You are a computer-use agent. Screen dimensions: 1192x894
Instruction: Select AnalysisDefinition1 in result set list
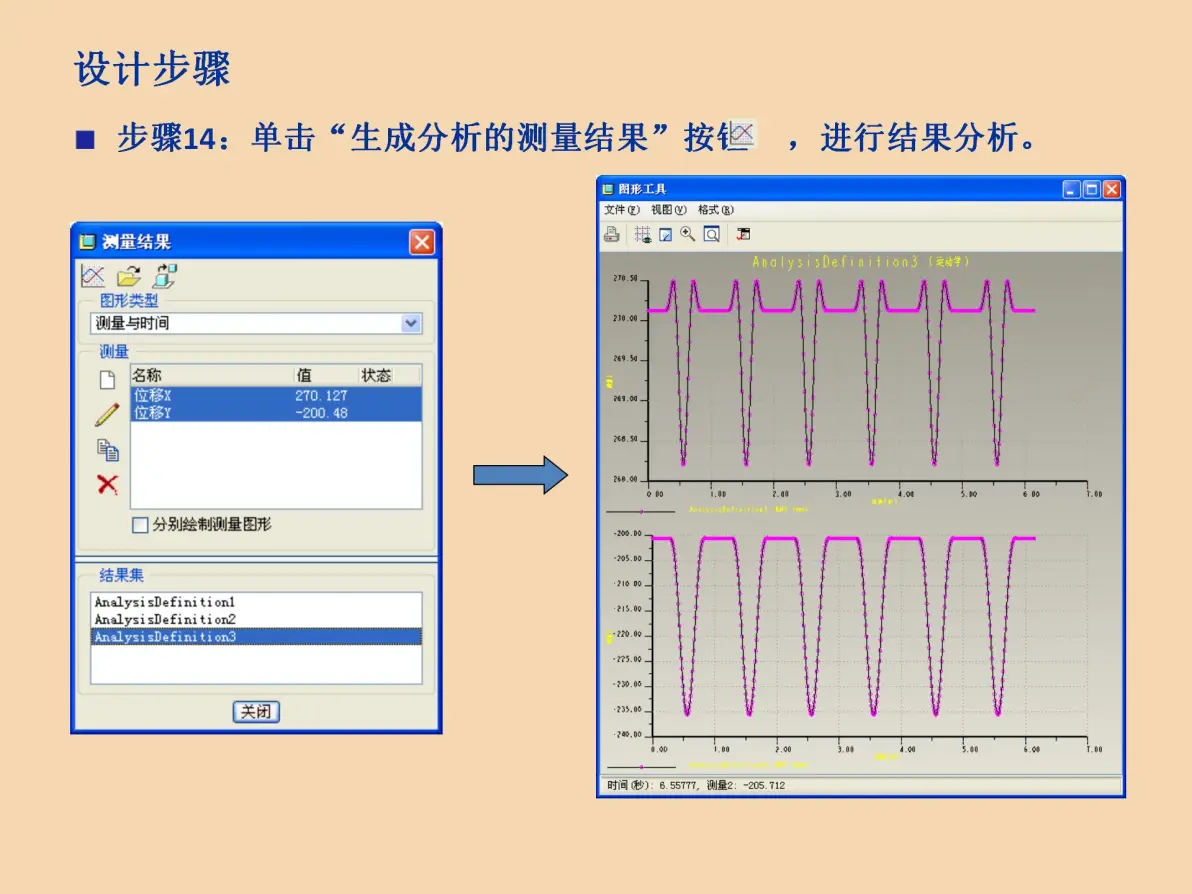click(256, 602)
